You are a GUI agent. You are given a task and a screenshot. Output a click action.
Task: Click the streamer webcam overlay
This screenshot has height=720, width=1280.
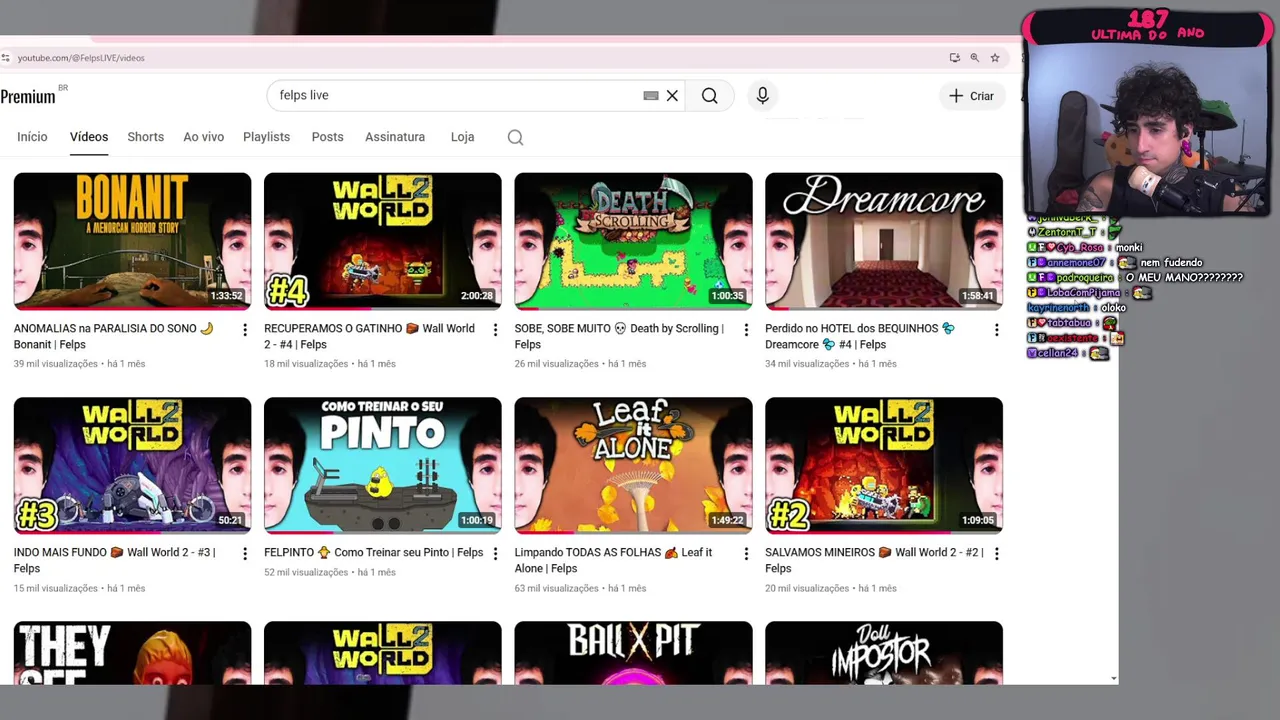(x=1147, y=129)
